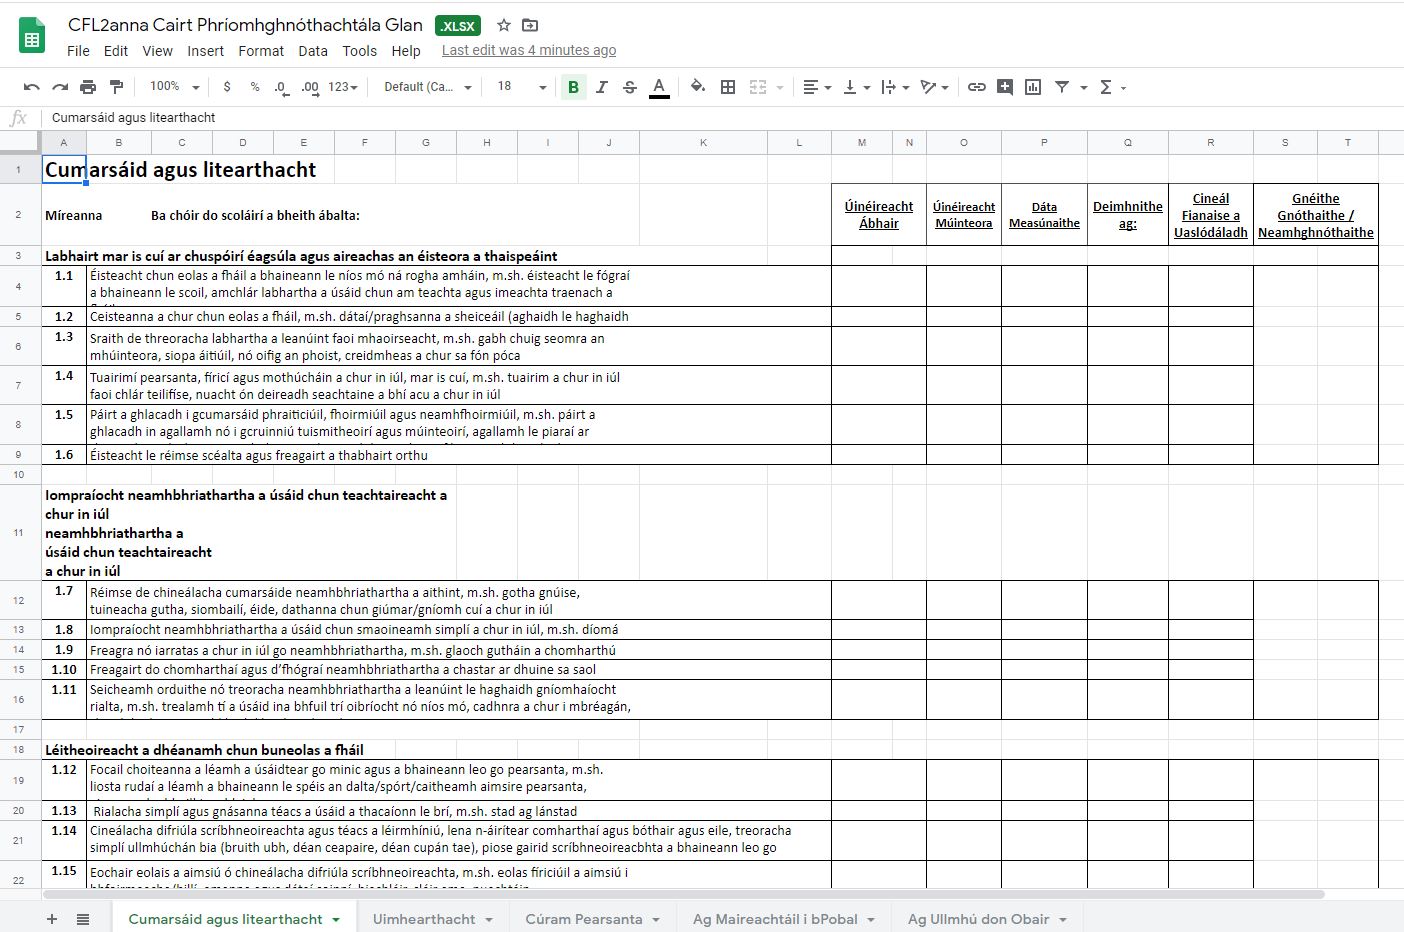Open the Insert menu

click(205, 51)
